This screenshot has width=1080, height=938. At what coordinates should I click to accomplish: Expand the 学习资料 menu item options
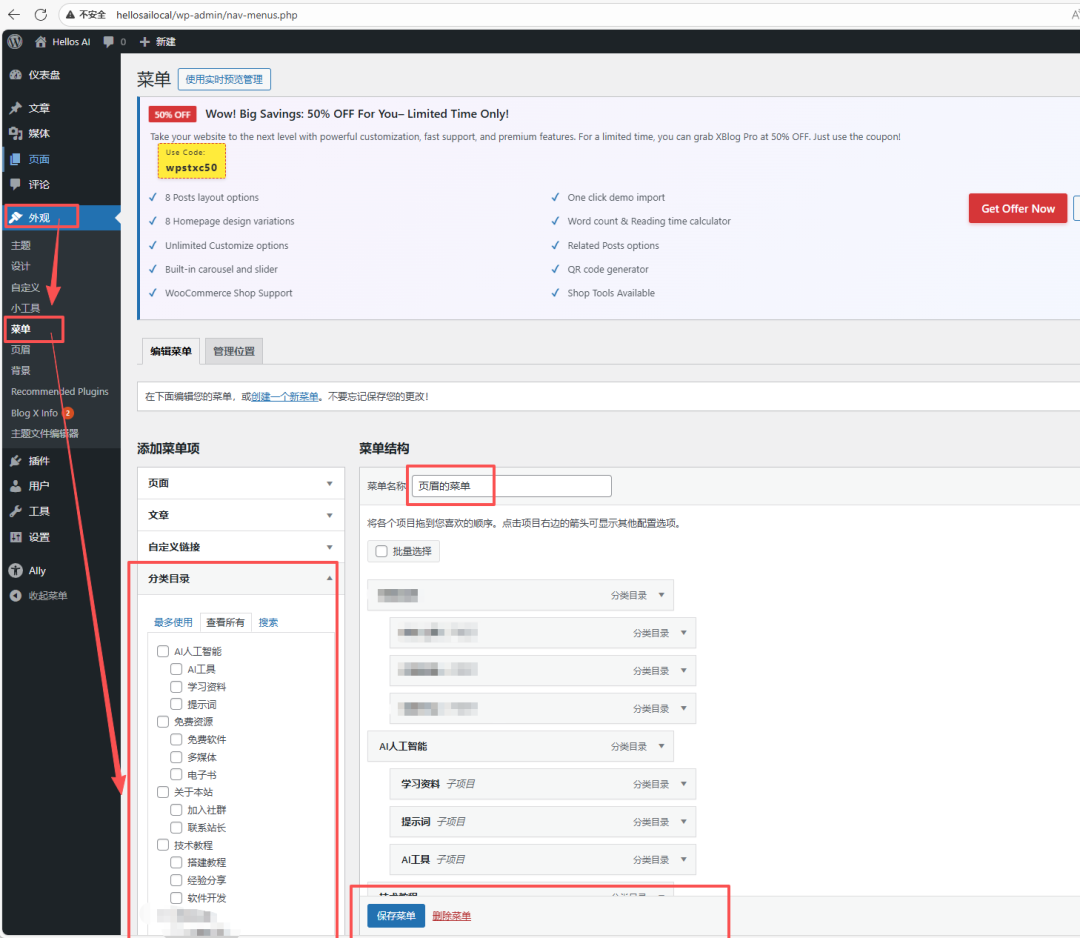[x=684, y=784]
